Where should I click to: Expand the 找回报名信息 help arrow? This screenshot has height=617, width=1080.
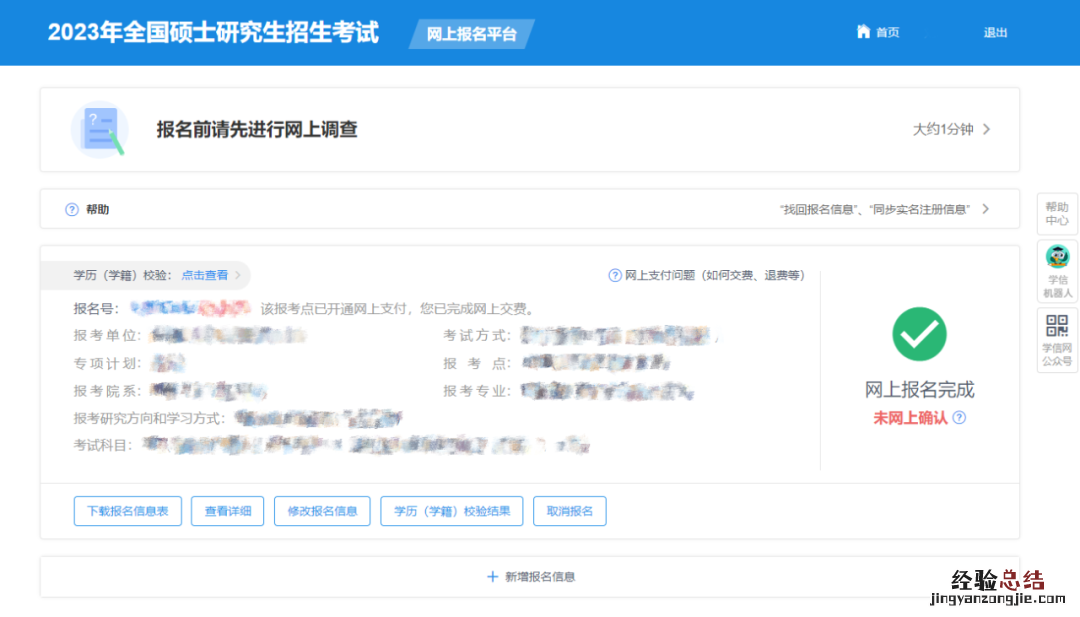[985, 209]
